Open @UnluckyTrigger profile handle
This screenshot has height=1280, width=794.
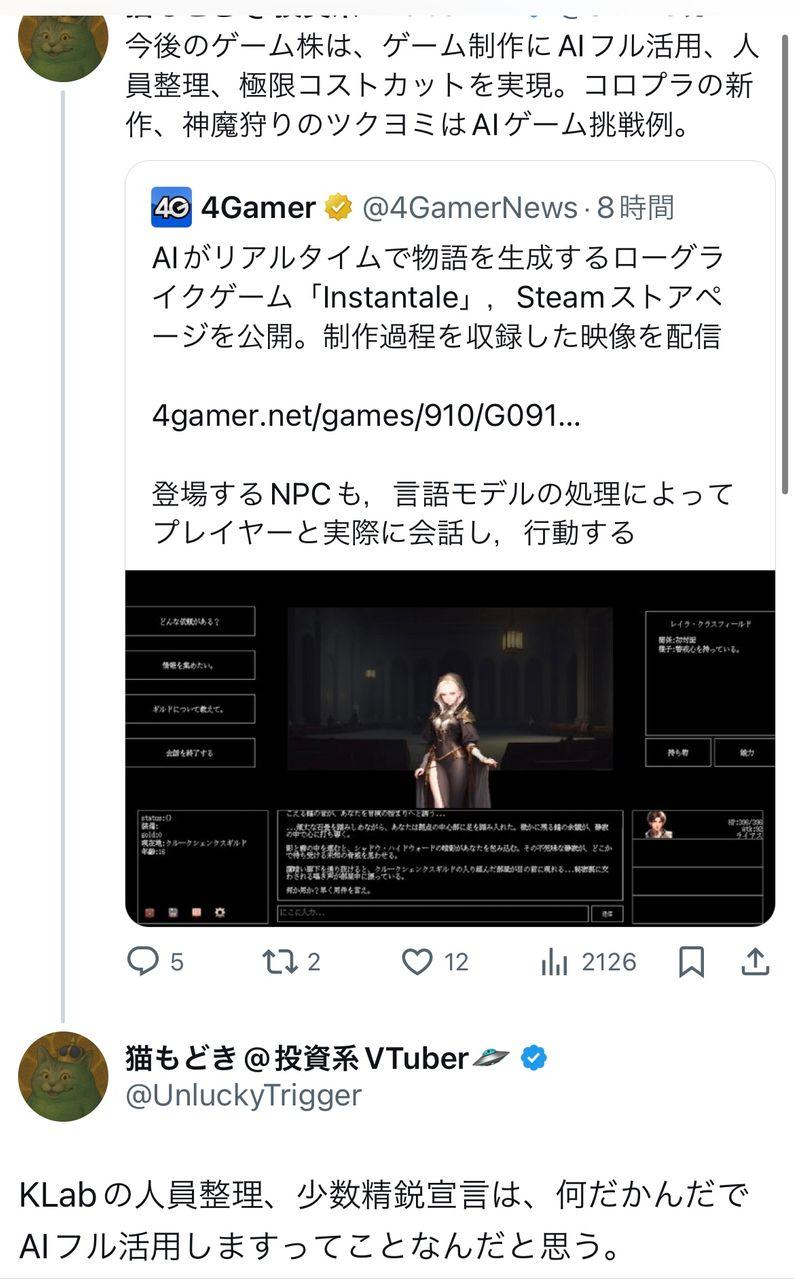click(243, 1096)
